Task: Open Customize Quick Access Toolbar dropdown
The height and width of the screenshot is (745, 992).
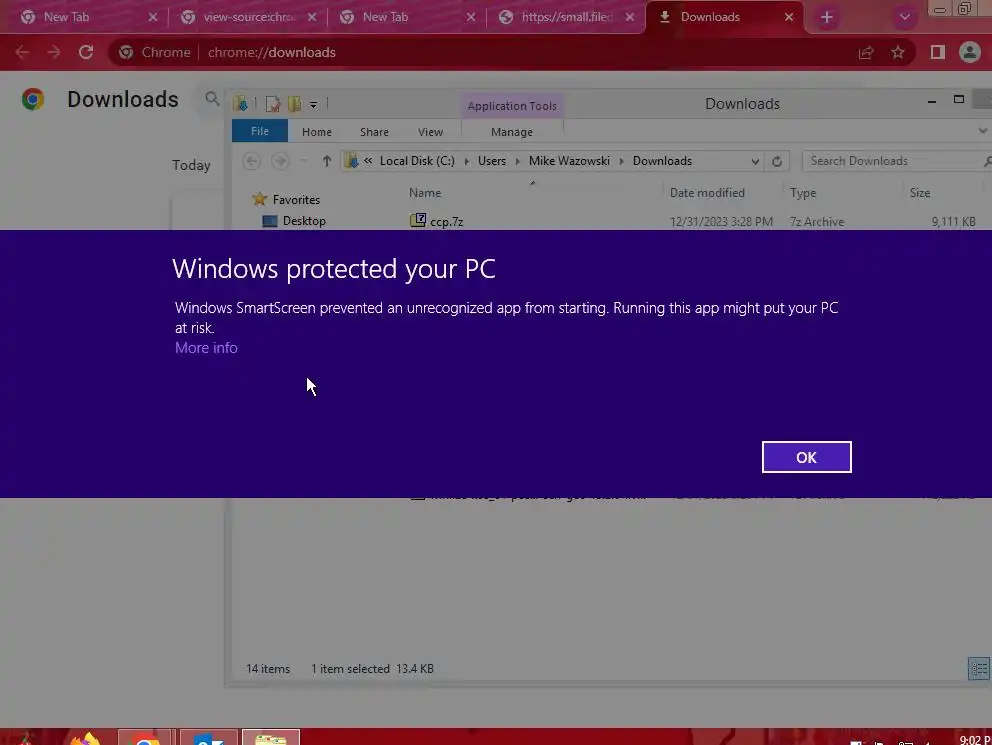Action: 313,105
